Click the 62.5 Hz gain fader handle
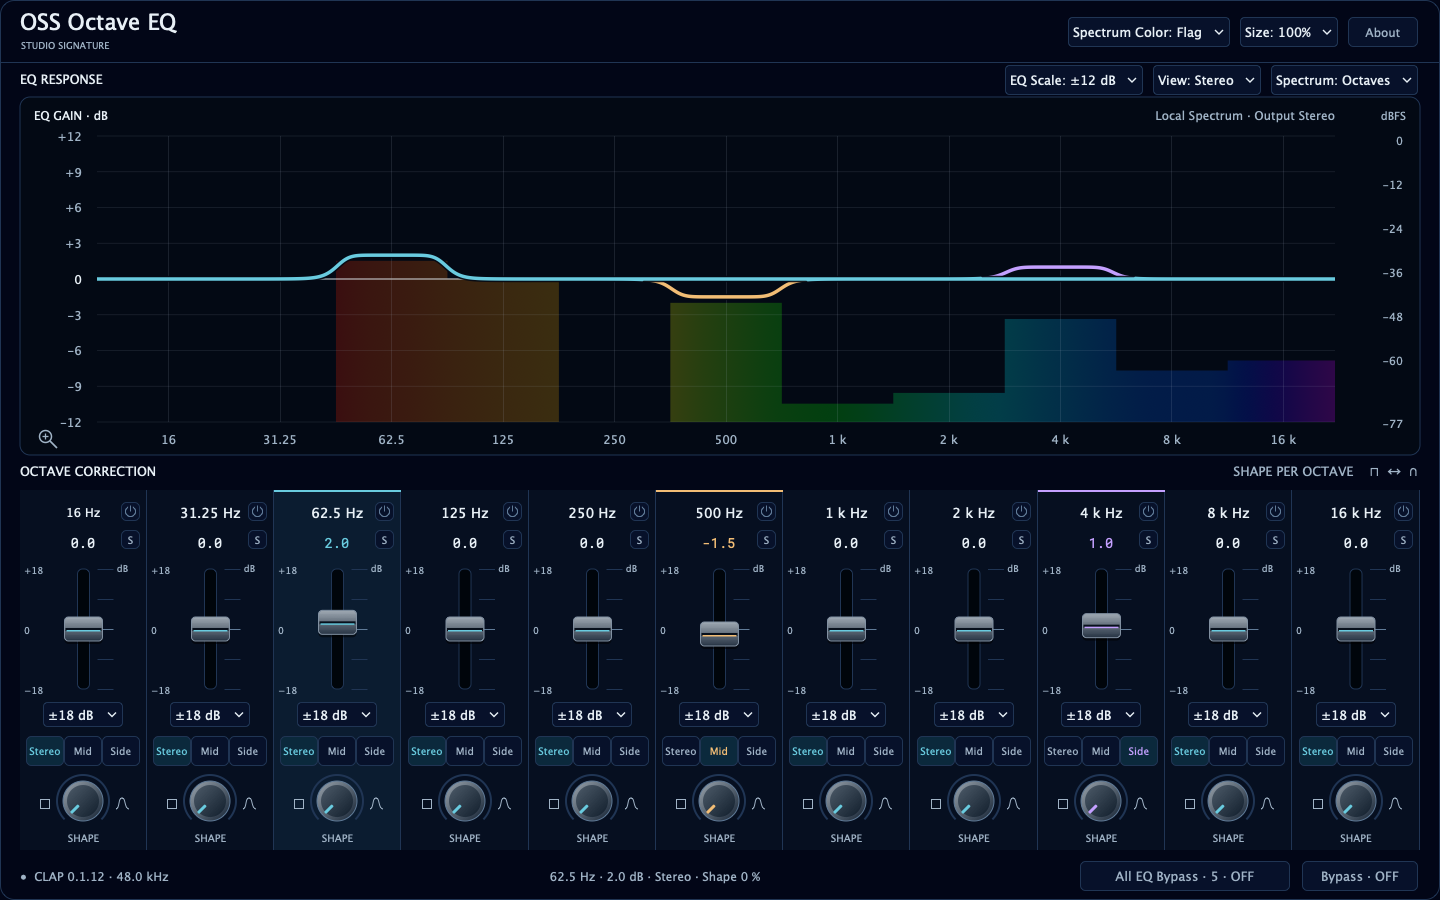The height and width of the screenshot is (900, 1440). pyautogui.click(x=337, y=622)
